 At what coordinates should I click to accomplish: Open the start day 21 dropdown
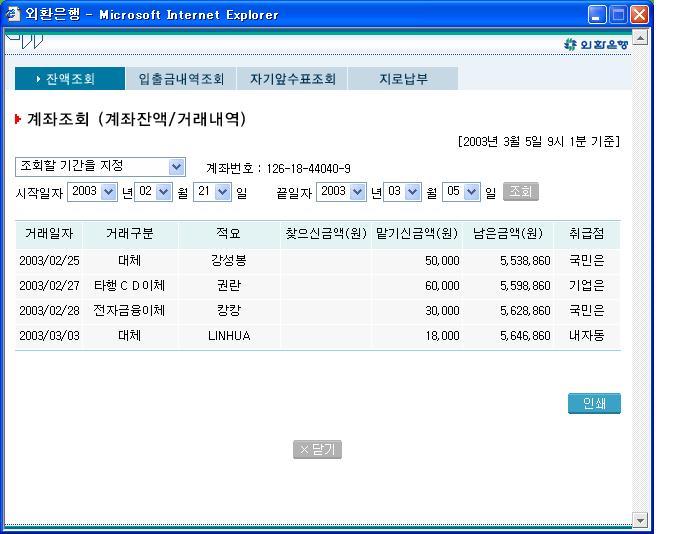coord(223,191)
